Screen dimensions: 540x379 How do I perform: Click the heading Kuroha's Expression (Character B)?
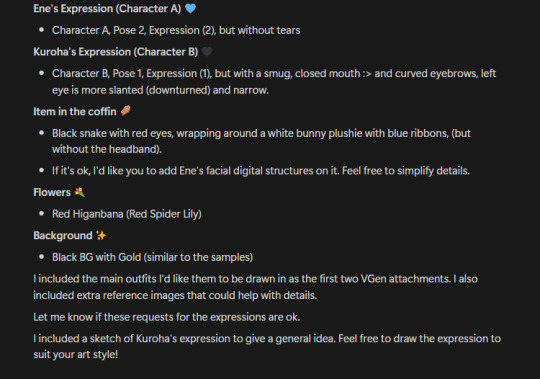pyautogui.click(x=116, y=52)
